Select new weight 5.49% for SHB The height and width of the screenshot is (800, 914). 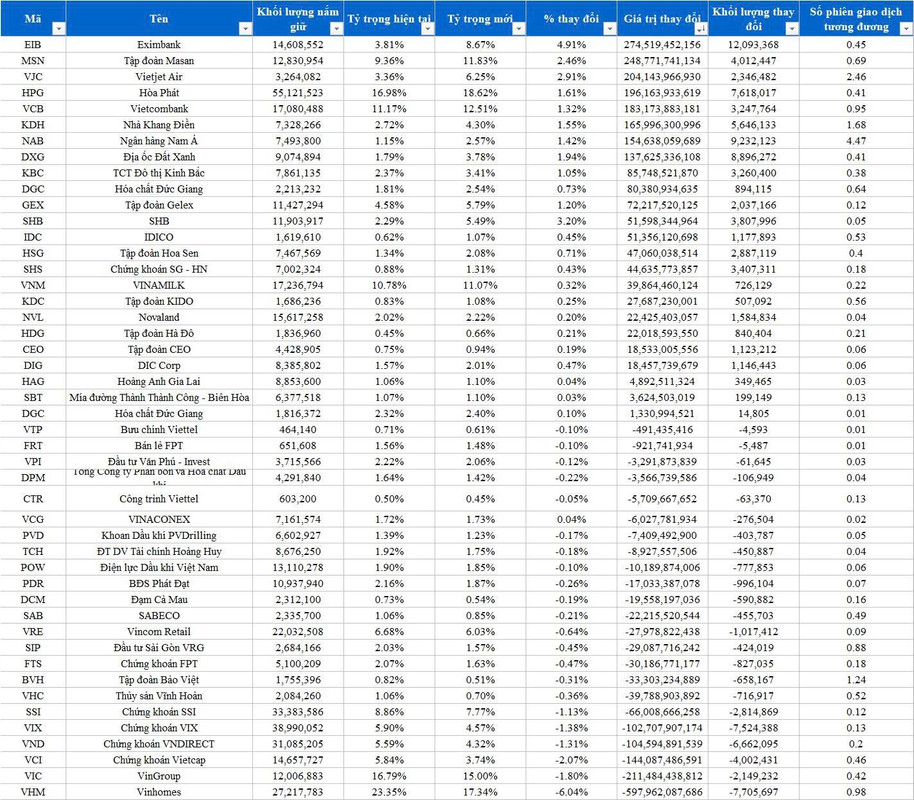click(480, 221)
